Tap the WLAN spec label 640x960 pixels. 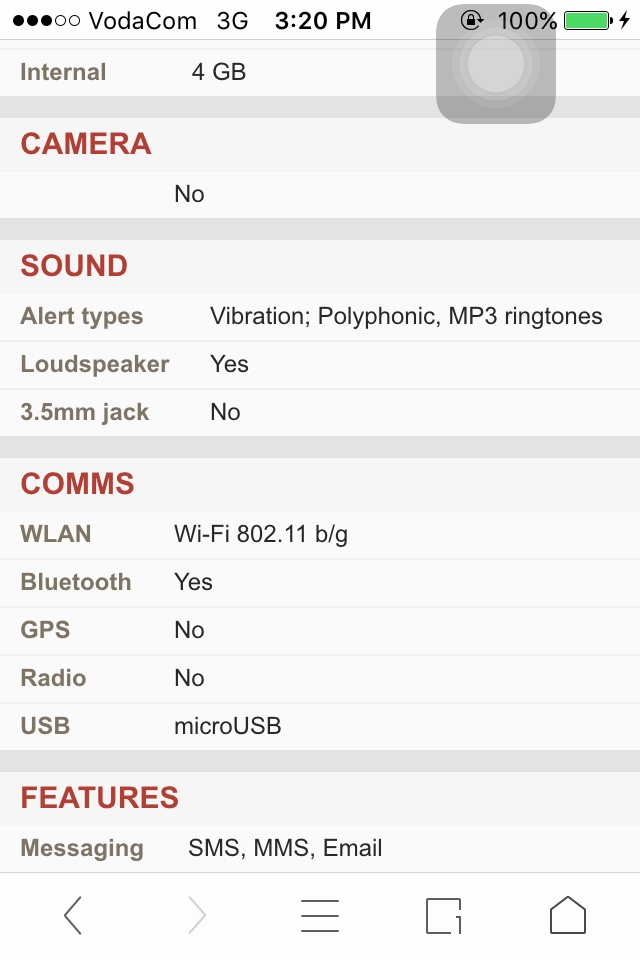click(56, 534)
